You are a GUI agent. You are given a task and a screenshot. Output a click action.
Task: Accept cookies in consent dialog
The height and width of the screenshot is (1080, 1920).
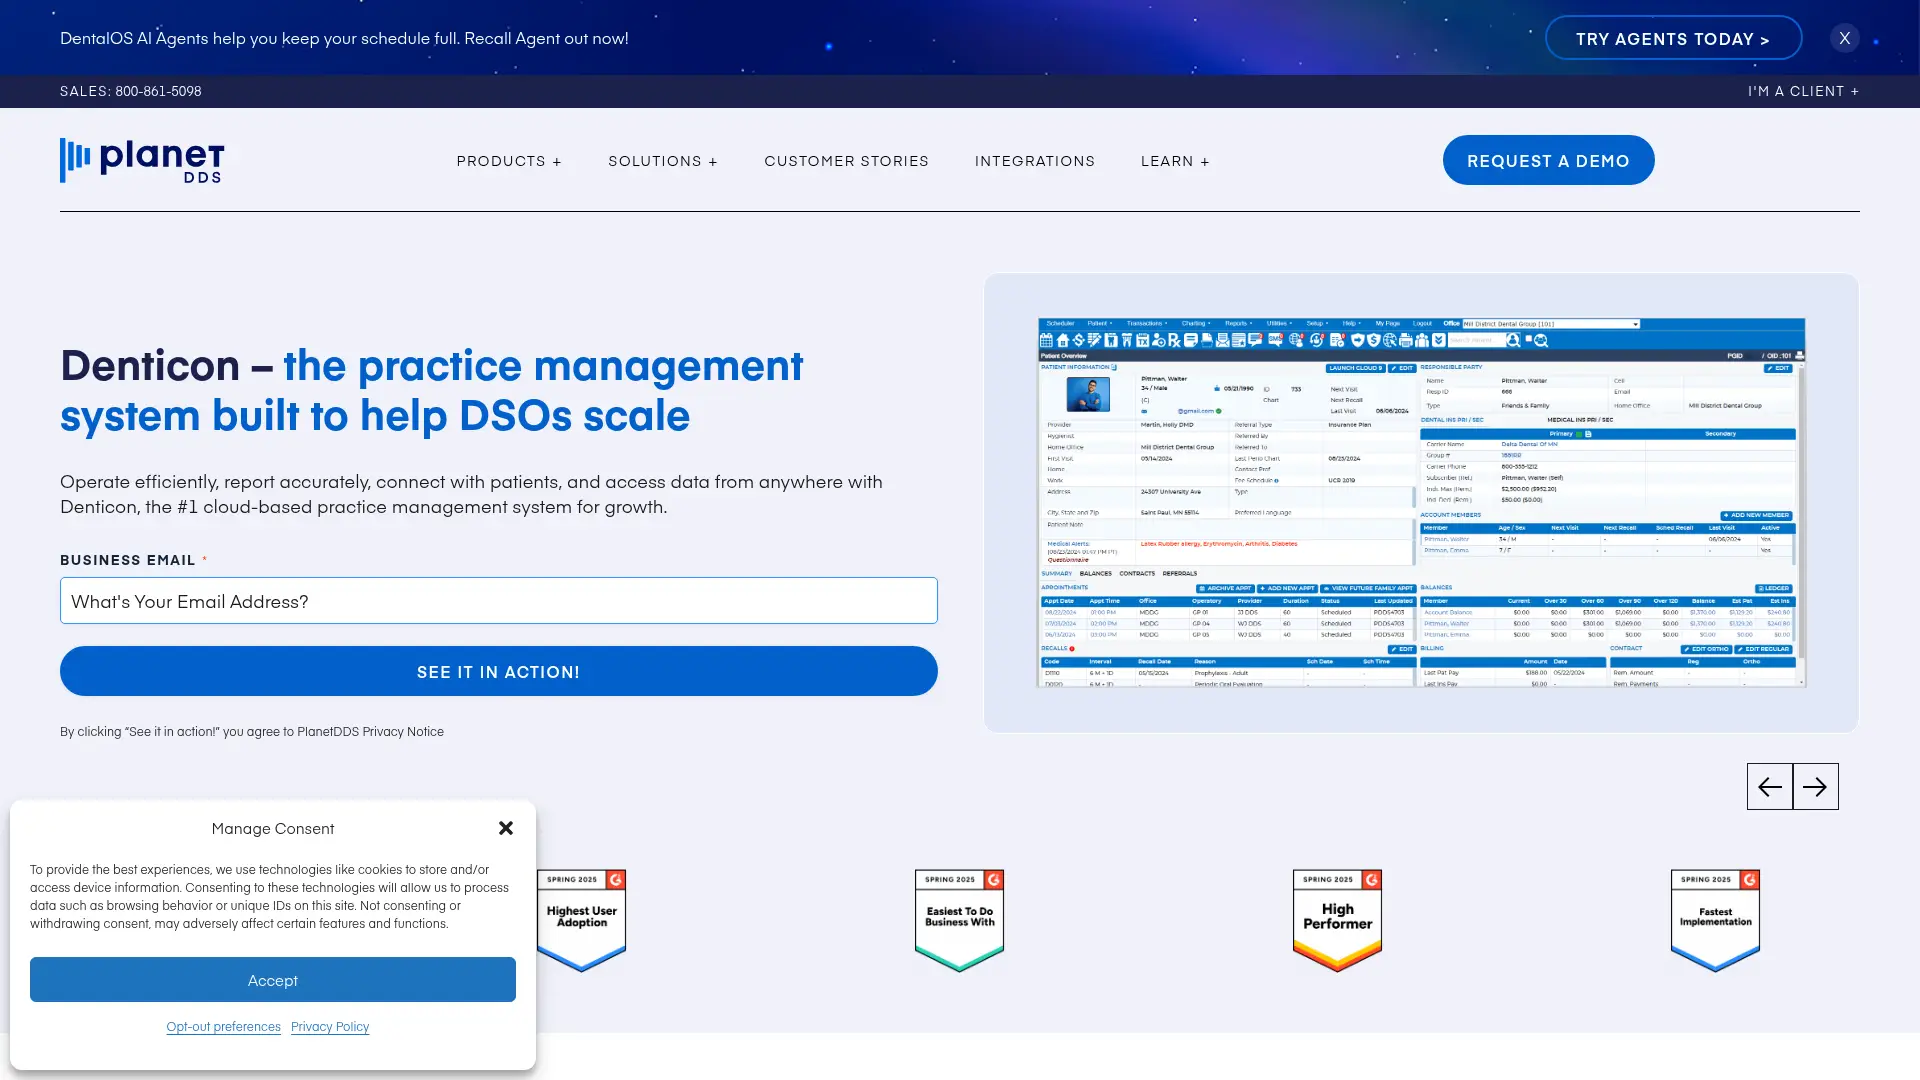[x=273, y=980]
